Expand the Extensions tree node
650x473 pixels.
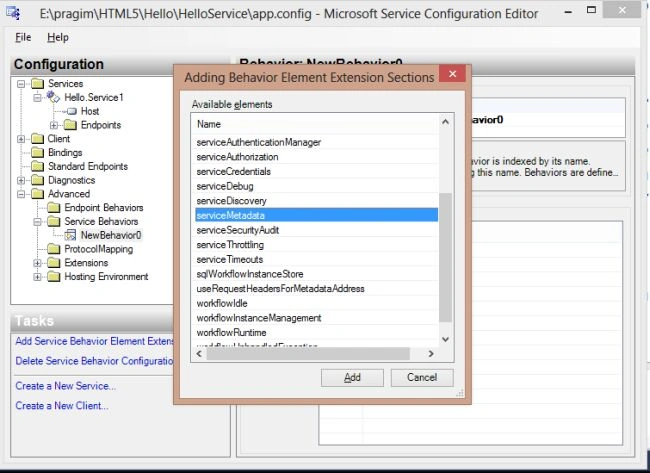37,263
